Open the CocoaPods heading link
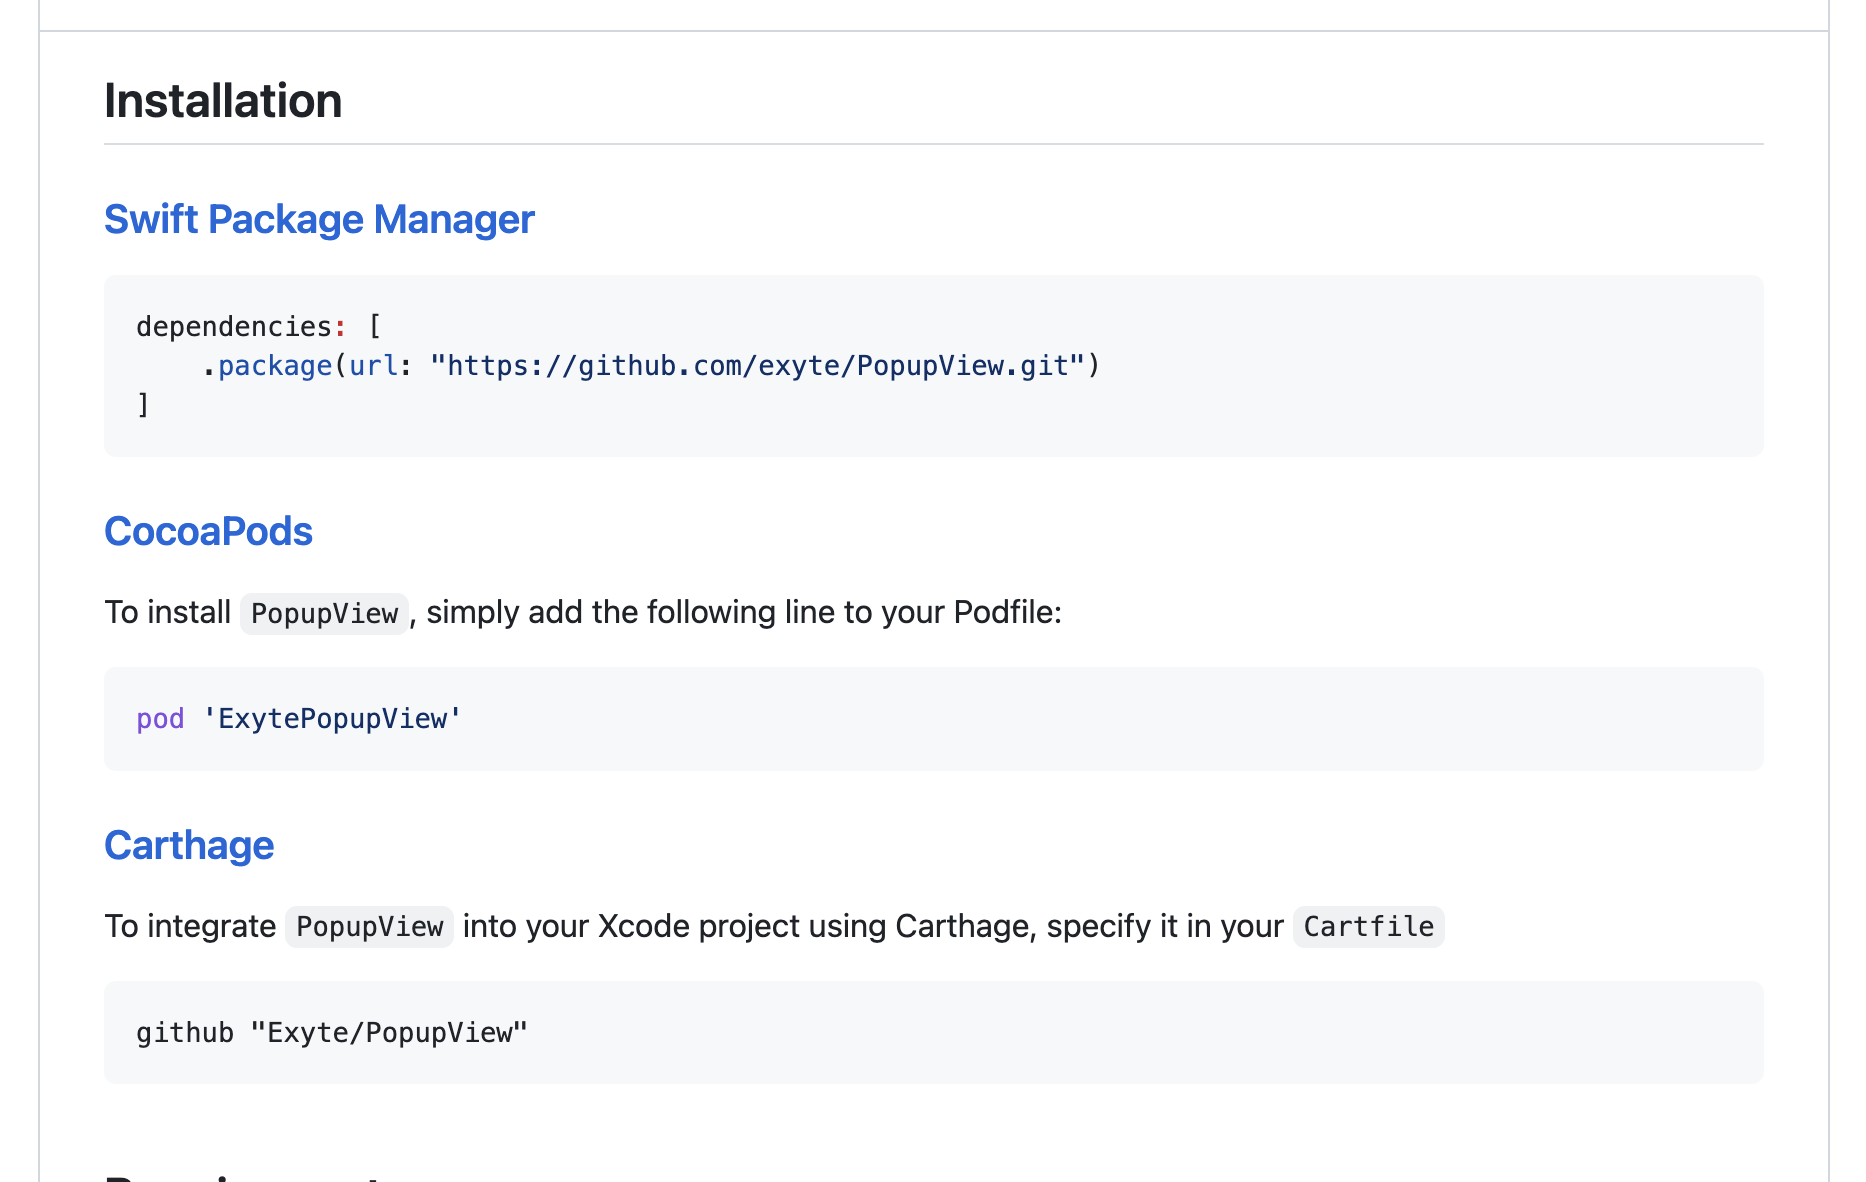The width and height of the screenshot is (1866, 1182). (208, 532)
